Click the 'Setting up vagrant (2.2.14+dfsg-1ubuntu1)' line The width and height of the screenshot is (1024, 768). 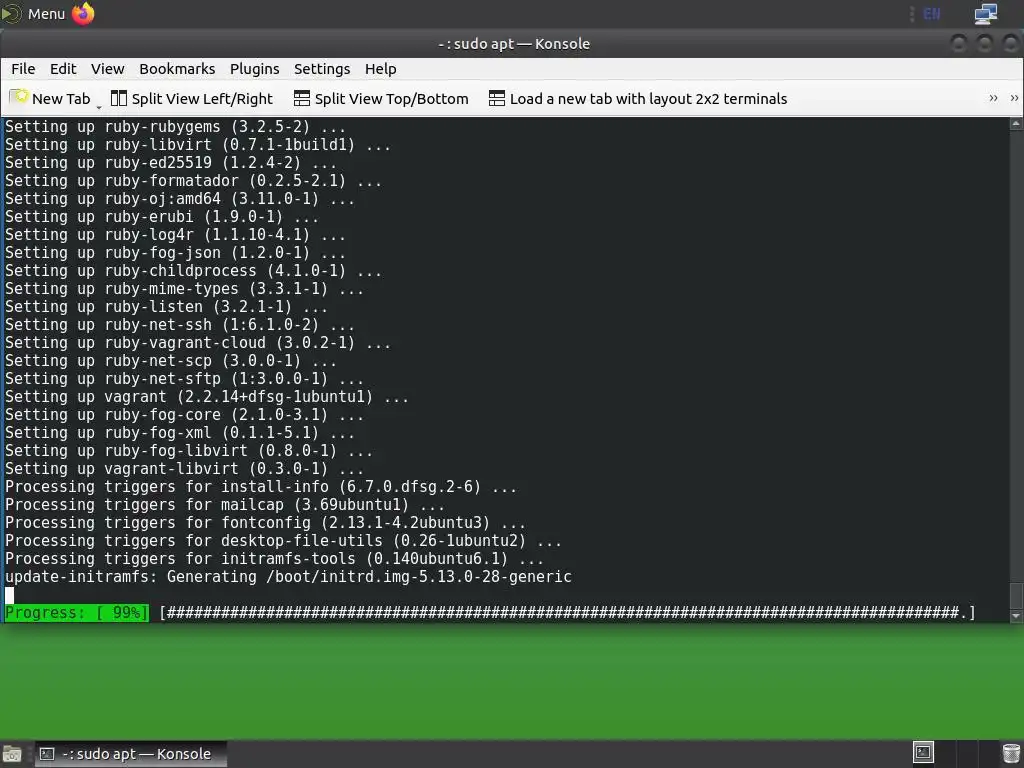[x=207, y=396]
